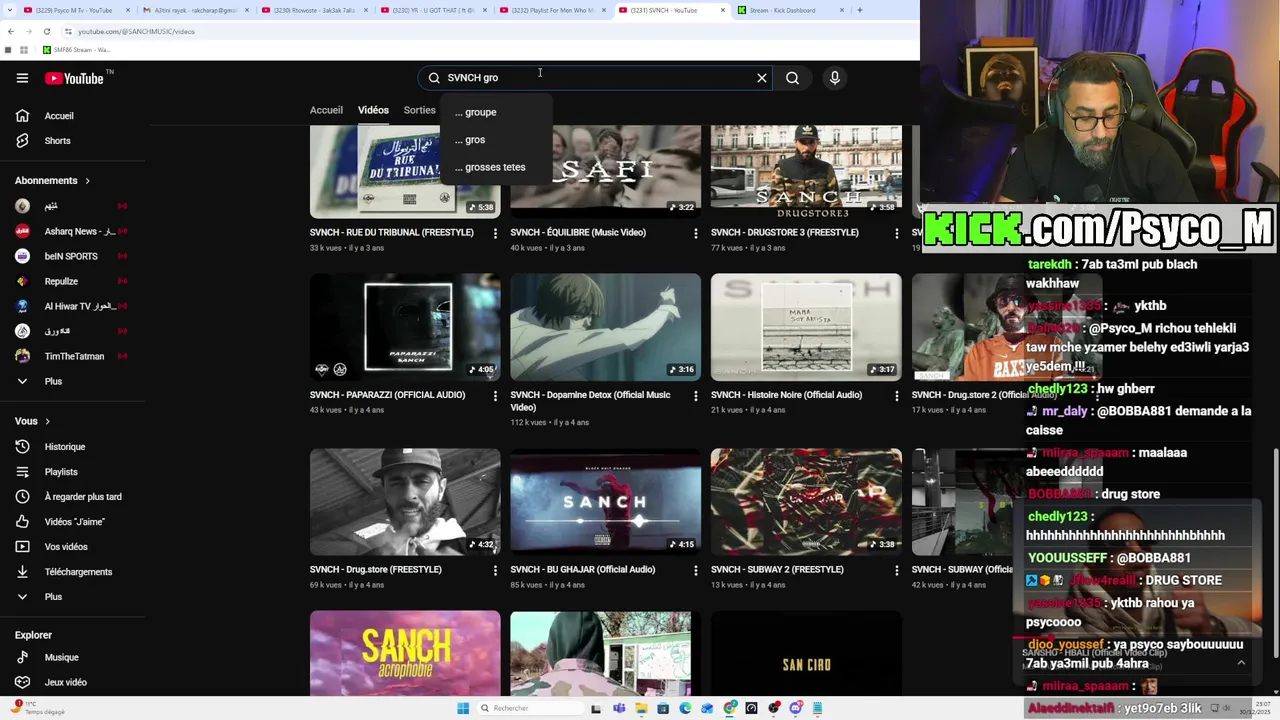This screenshot has height=720, width=1280.
Task: Select the Vidéos channel tab
Action: coord(373,110)
